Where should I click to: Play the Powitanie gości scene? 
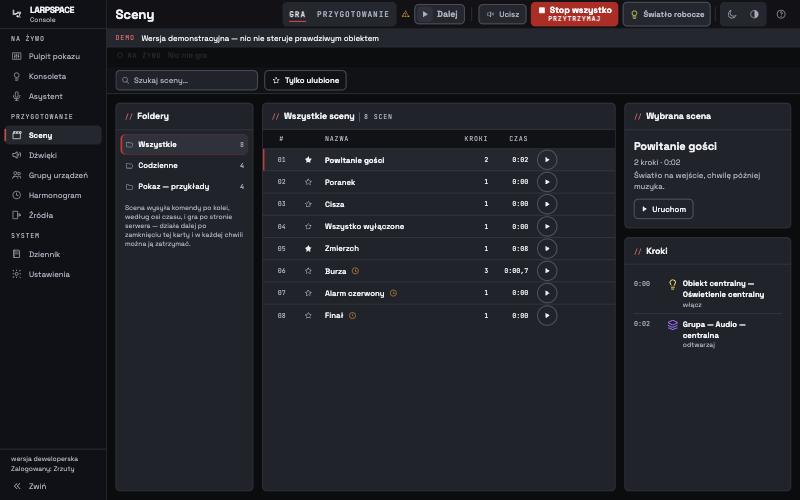(x=547, y=160)
